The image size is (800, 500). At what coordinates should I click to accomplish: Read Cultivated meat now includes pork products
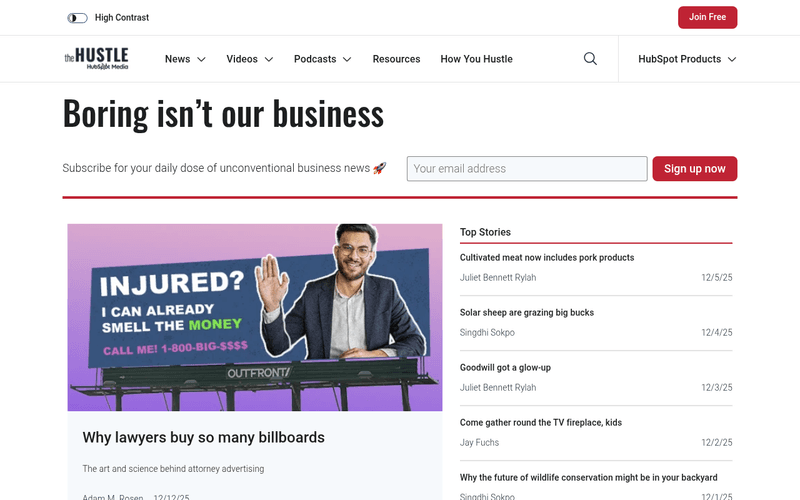pyautogui.click(x=547, y=258)
